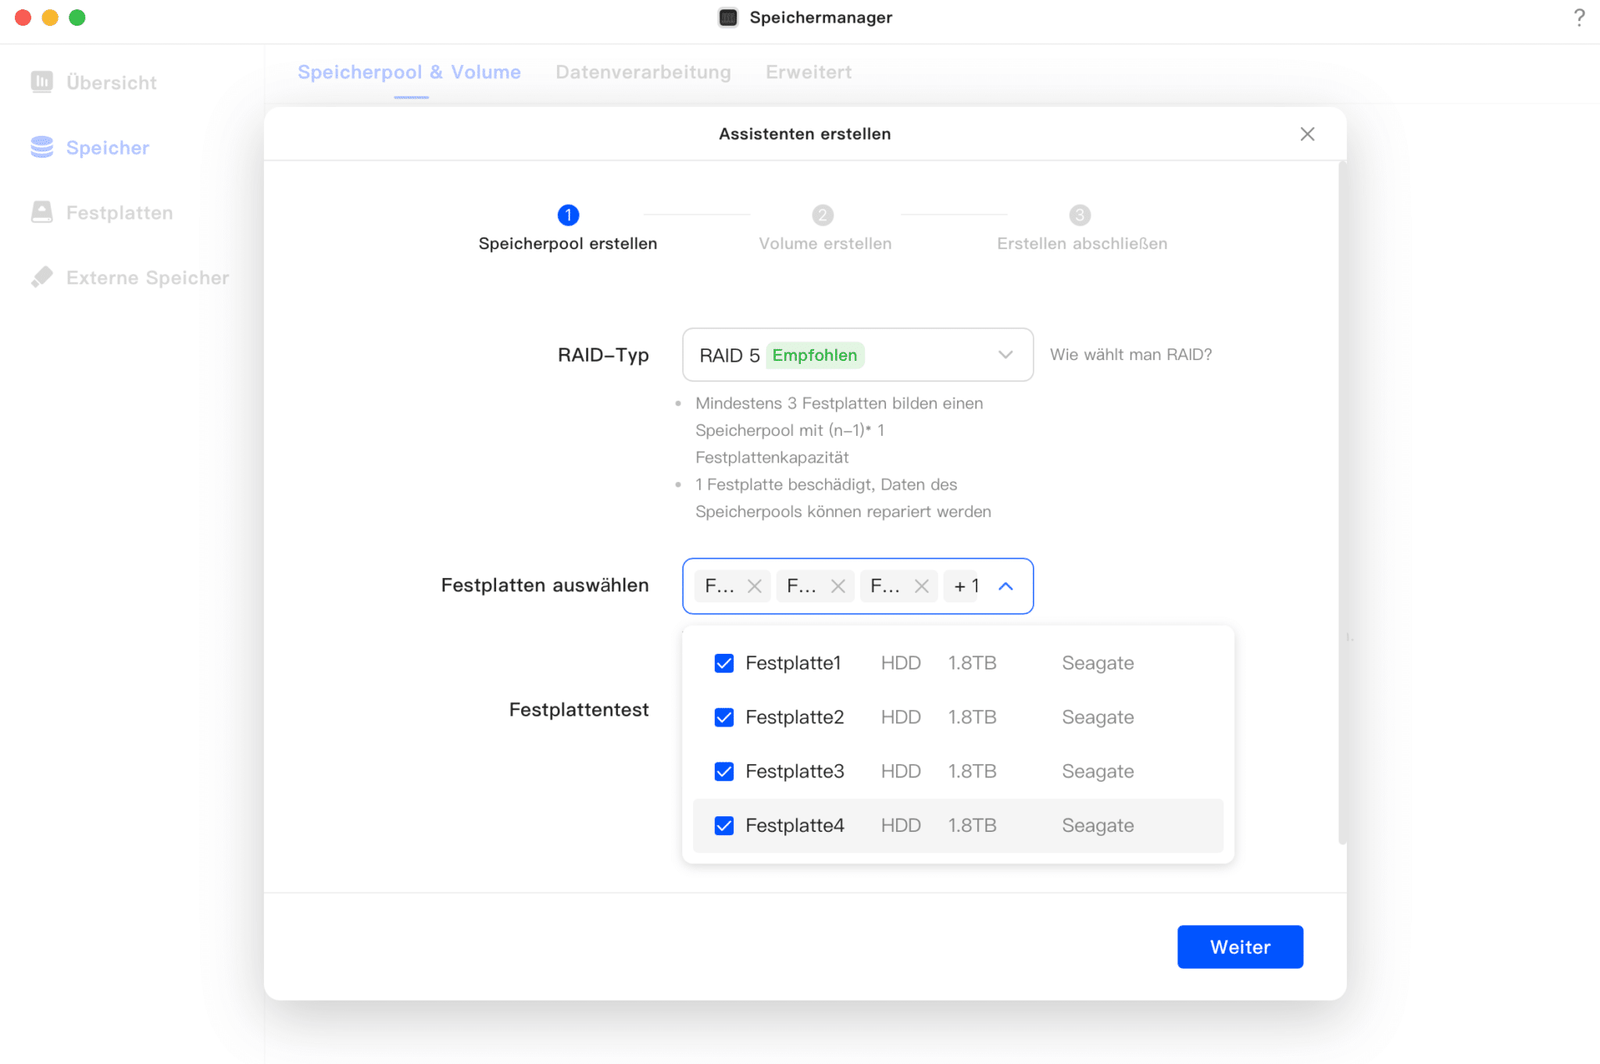This screenshot has height=1064, width=1600.
Task: Click the Externe Speicher icon
Action: [42, 277]
